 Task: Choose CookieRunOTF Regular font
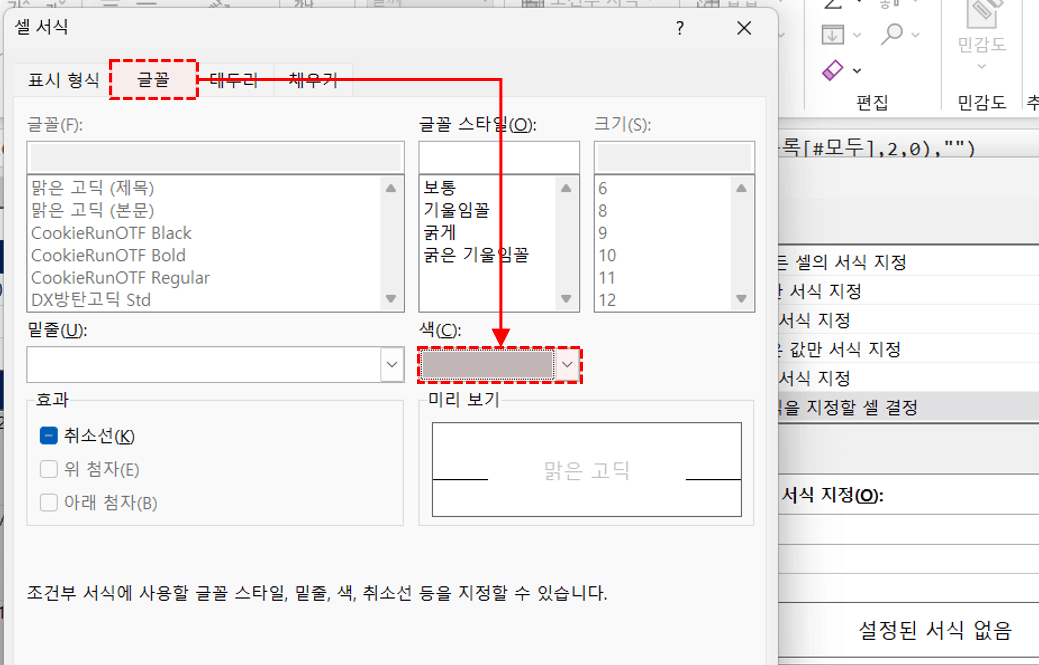click(x=120, y=278)
